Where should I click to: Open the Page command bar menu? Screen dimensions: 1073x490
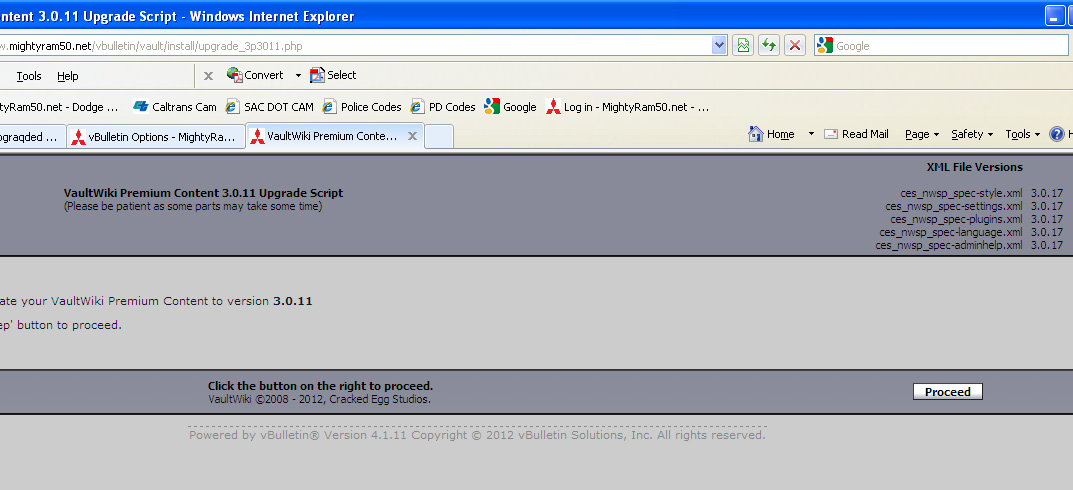[922, 134]
